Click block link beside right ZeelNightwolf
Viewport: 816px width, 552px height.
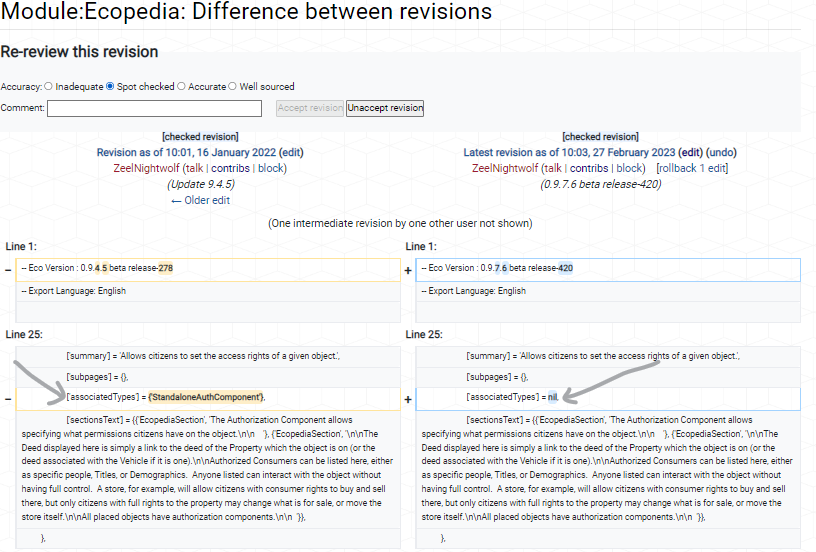tap(629, 168)
